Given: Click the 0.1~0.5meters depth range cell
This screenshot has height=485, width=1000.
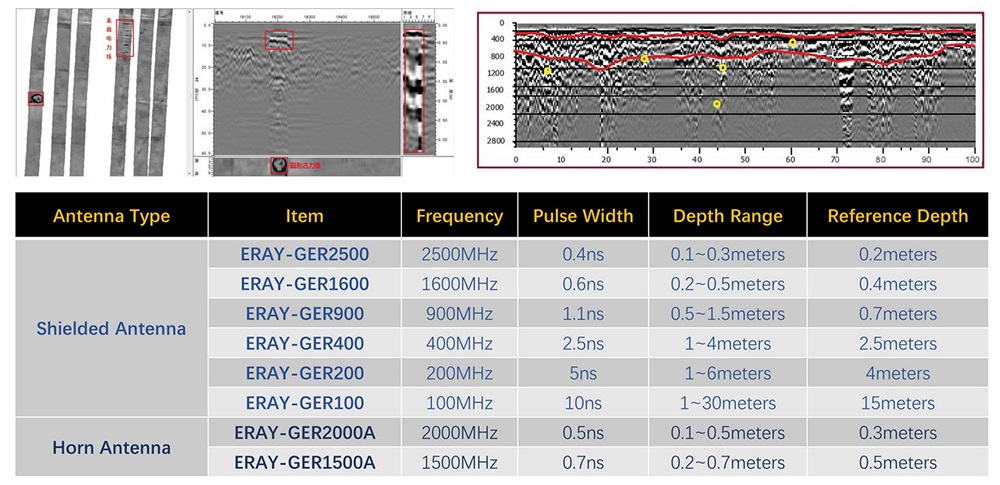Looking at the screenshot, I should click(728, 433).
